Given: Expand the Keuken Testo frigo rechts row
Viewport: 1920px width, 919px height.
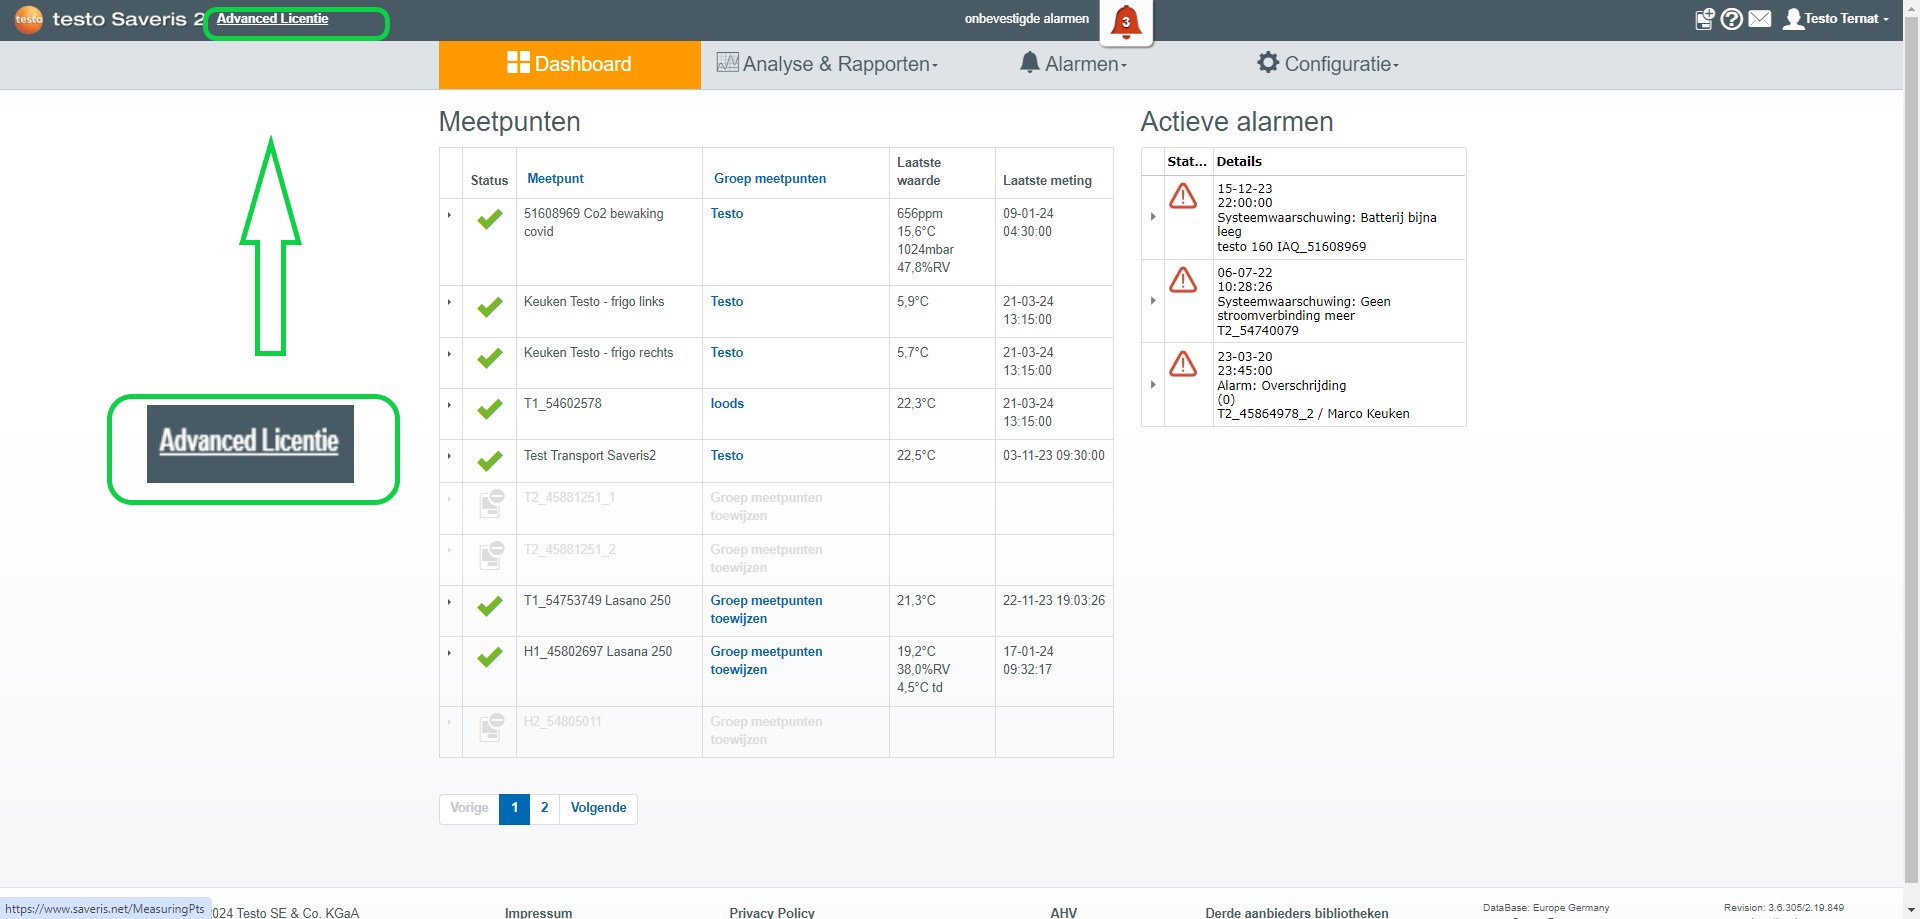Looking at the screenshot, I should click(x=450, y=354).
